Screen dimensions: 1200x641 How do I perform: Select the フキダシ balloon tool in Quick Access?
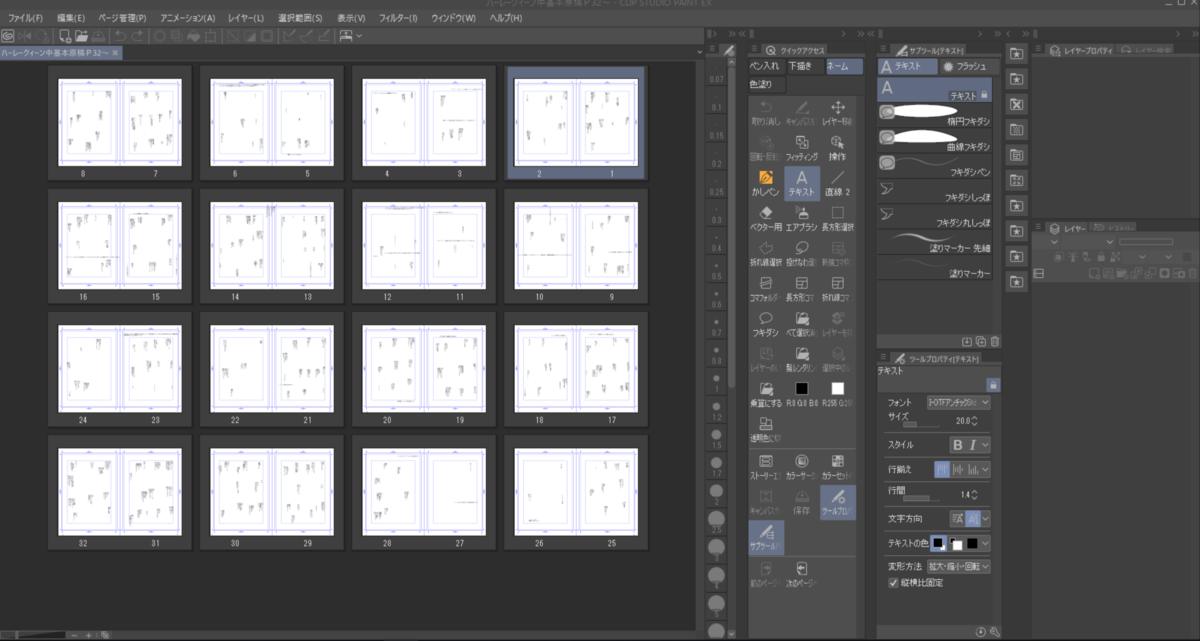(x=766, y=323)
